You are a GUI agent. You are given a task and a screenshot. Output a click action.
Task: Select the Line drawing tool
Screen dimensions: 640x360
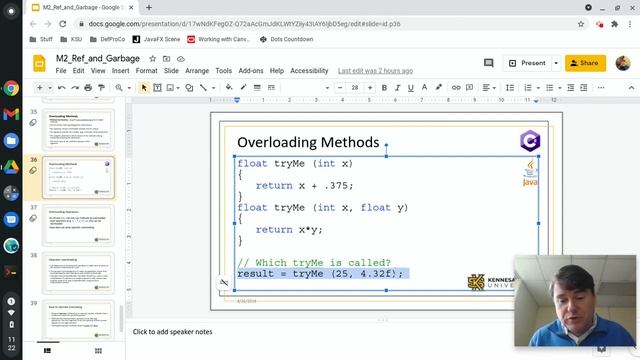click(x=203, y=88)
